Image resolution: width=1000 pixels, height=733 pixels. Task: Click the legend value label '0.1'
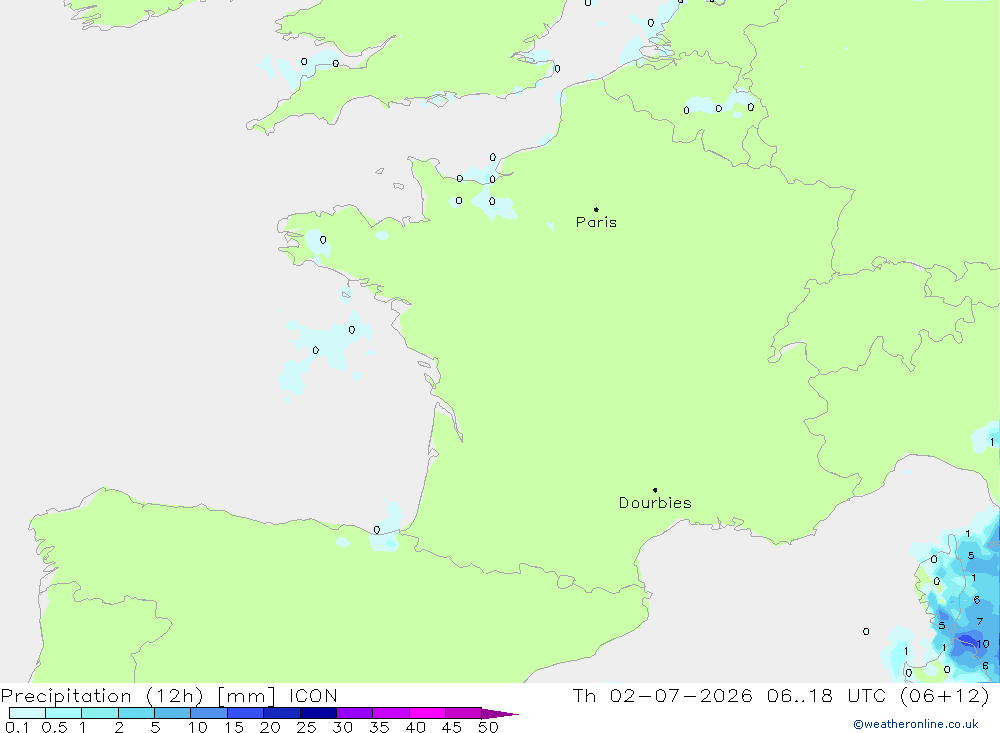point(17,727)
